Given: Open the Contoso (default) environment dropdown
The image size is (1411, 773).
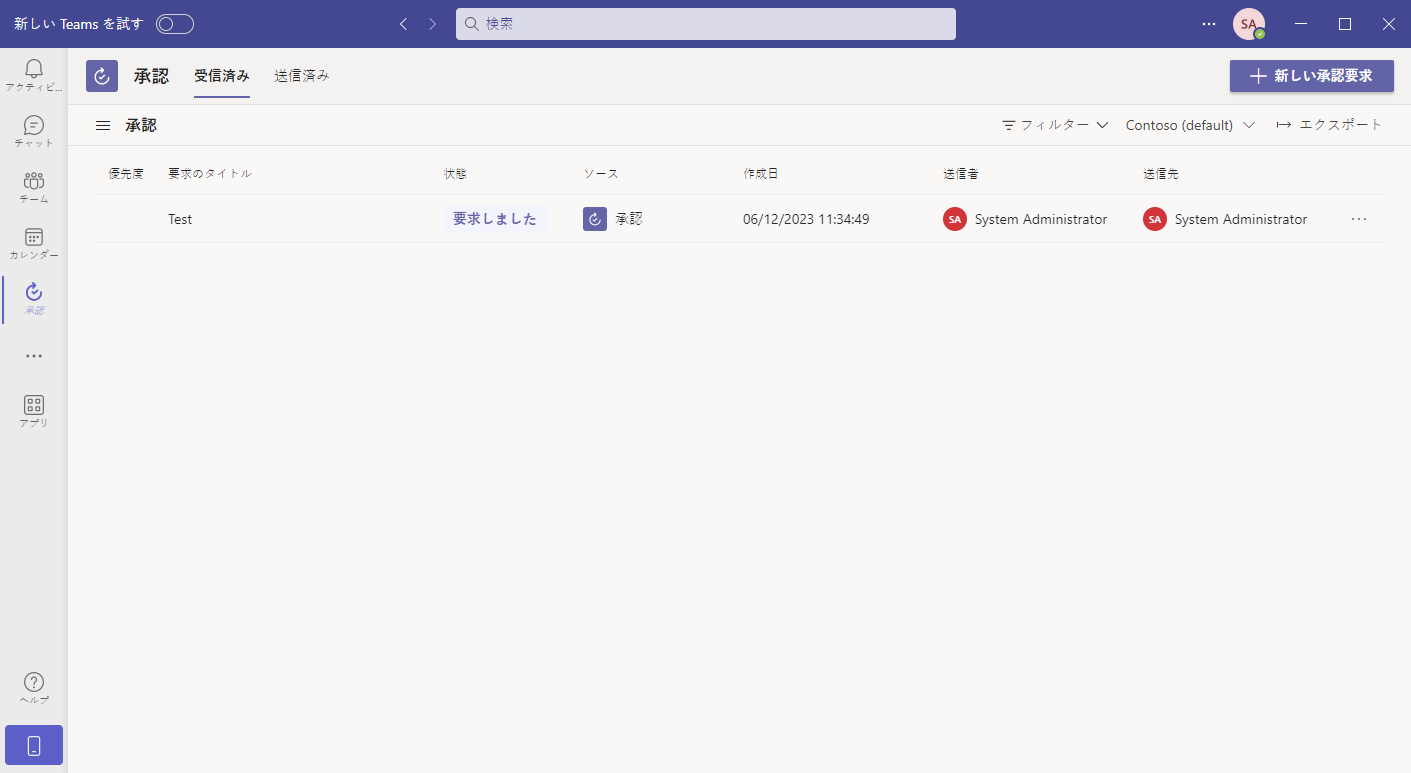Looking at the screenshot, I should [x=1190, y=125].
